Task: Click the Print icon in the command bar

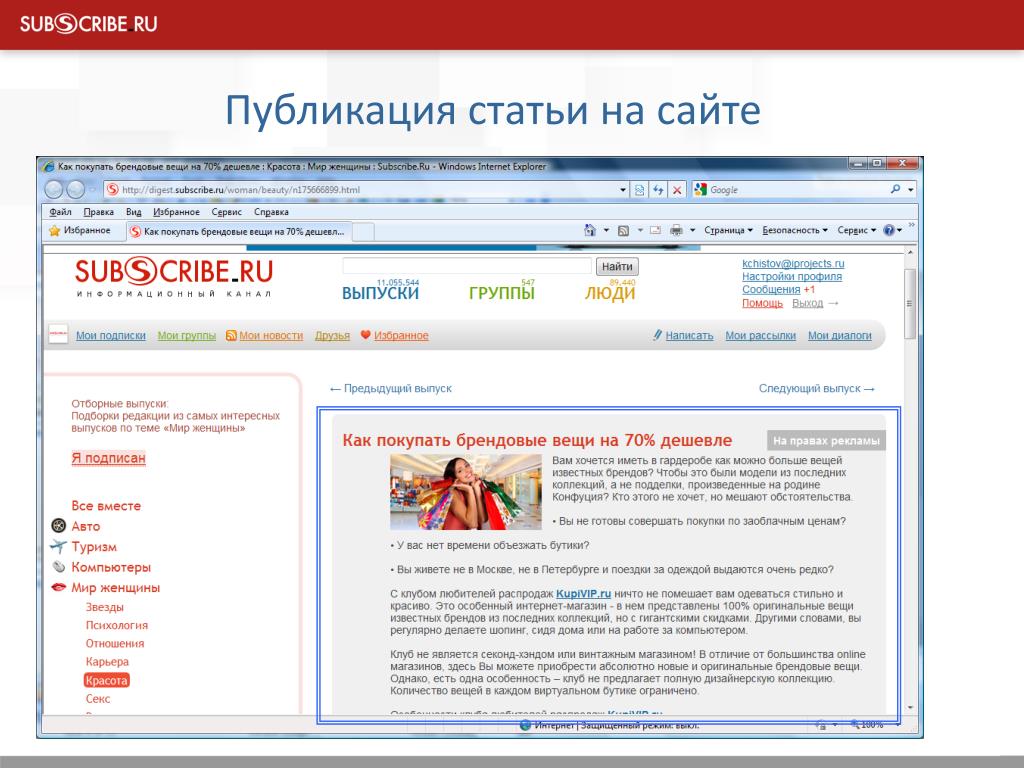Action: tap(677, 231)
